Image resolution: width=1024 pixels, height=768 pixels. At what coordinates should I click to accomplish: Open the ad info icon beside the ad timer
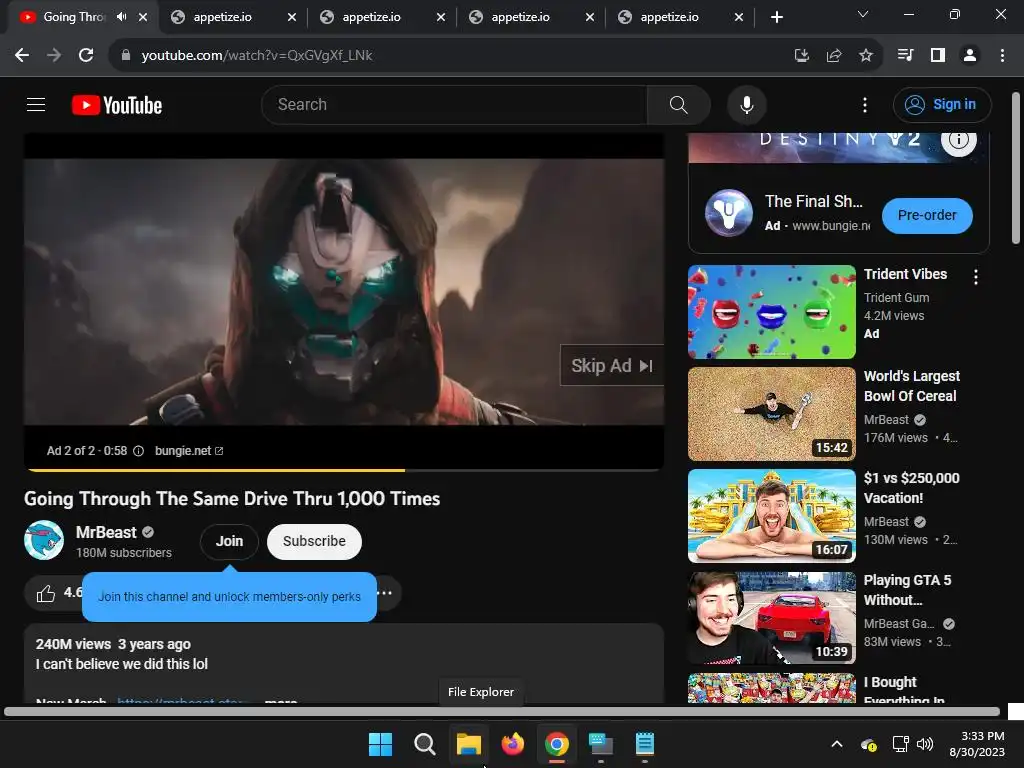[138, 451]
